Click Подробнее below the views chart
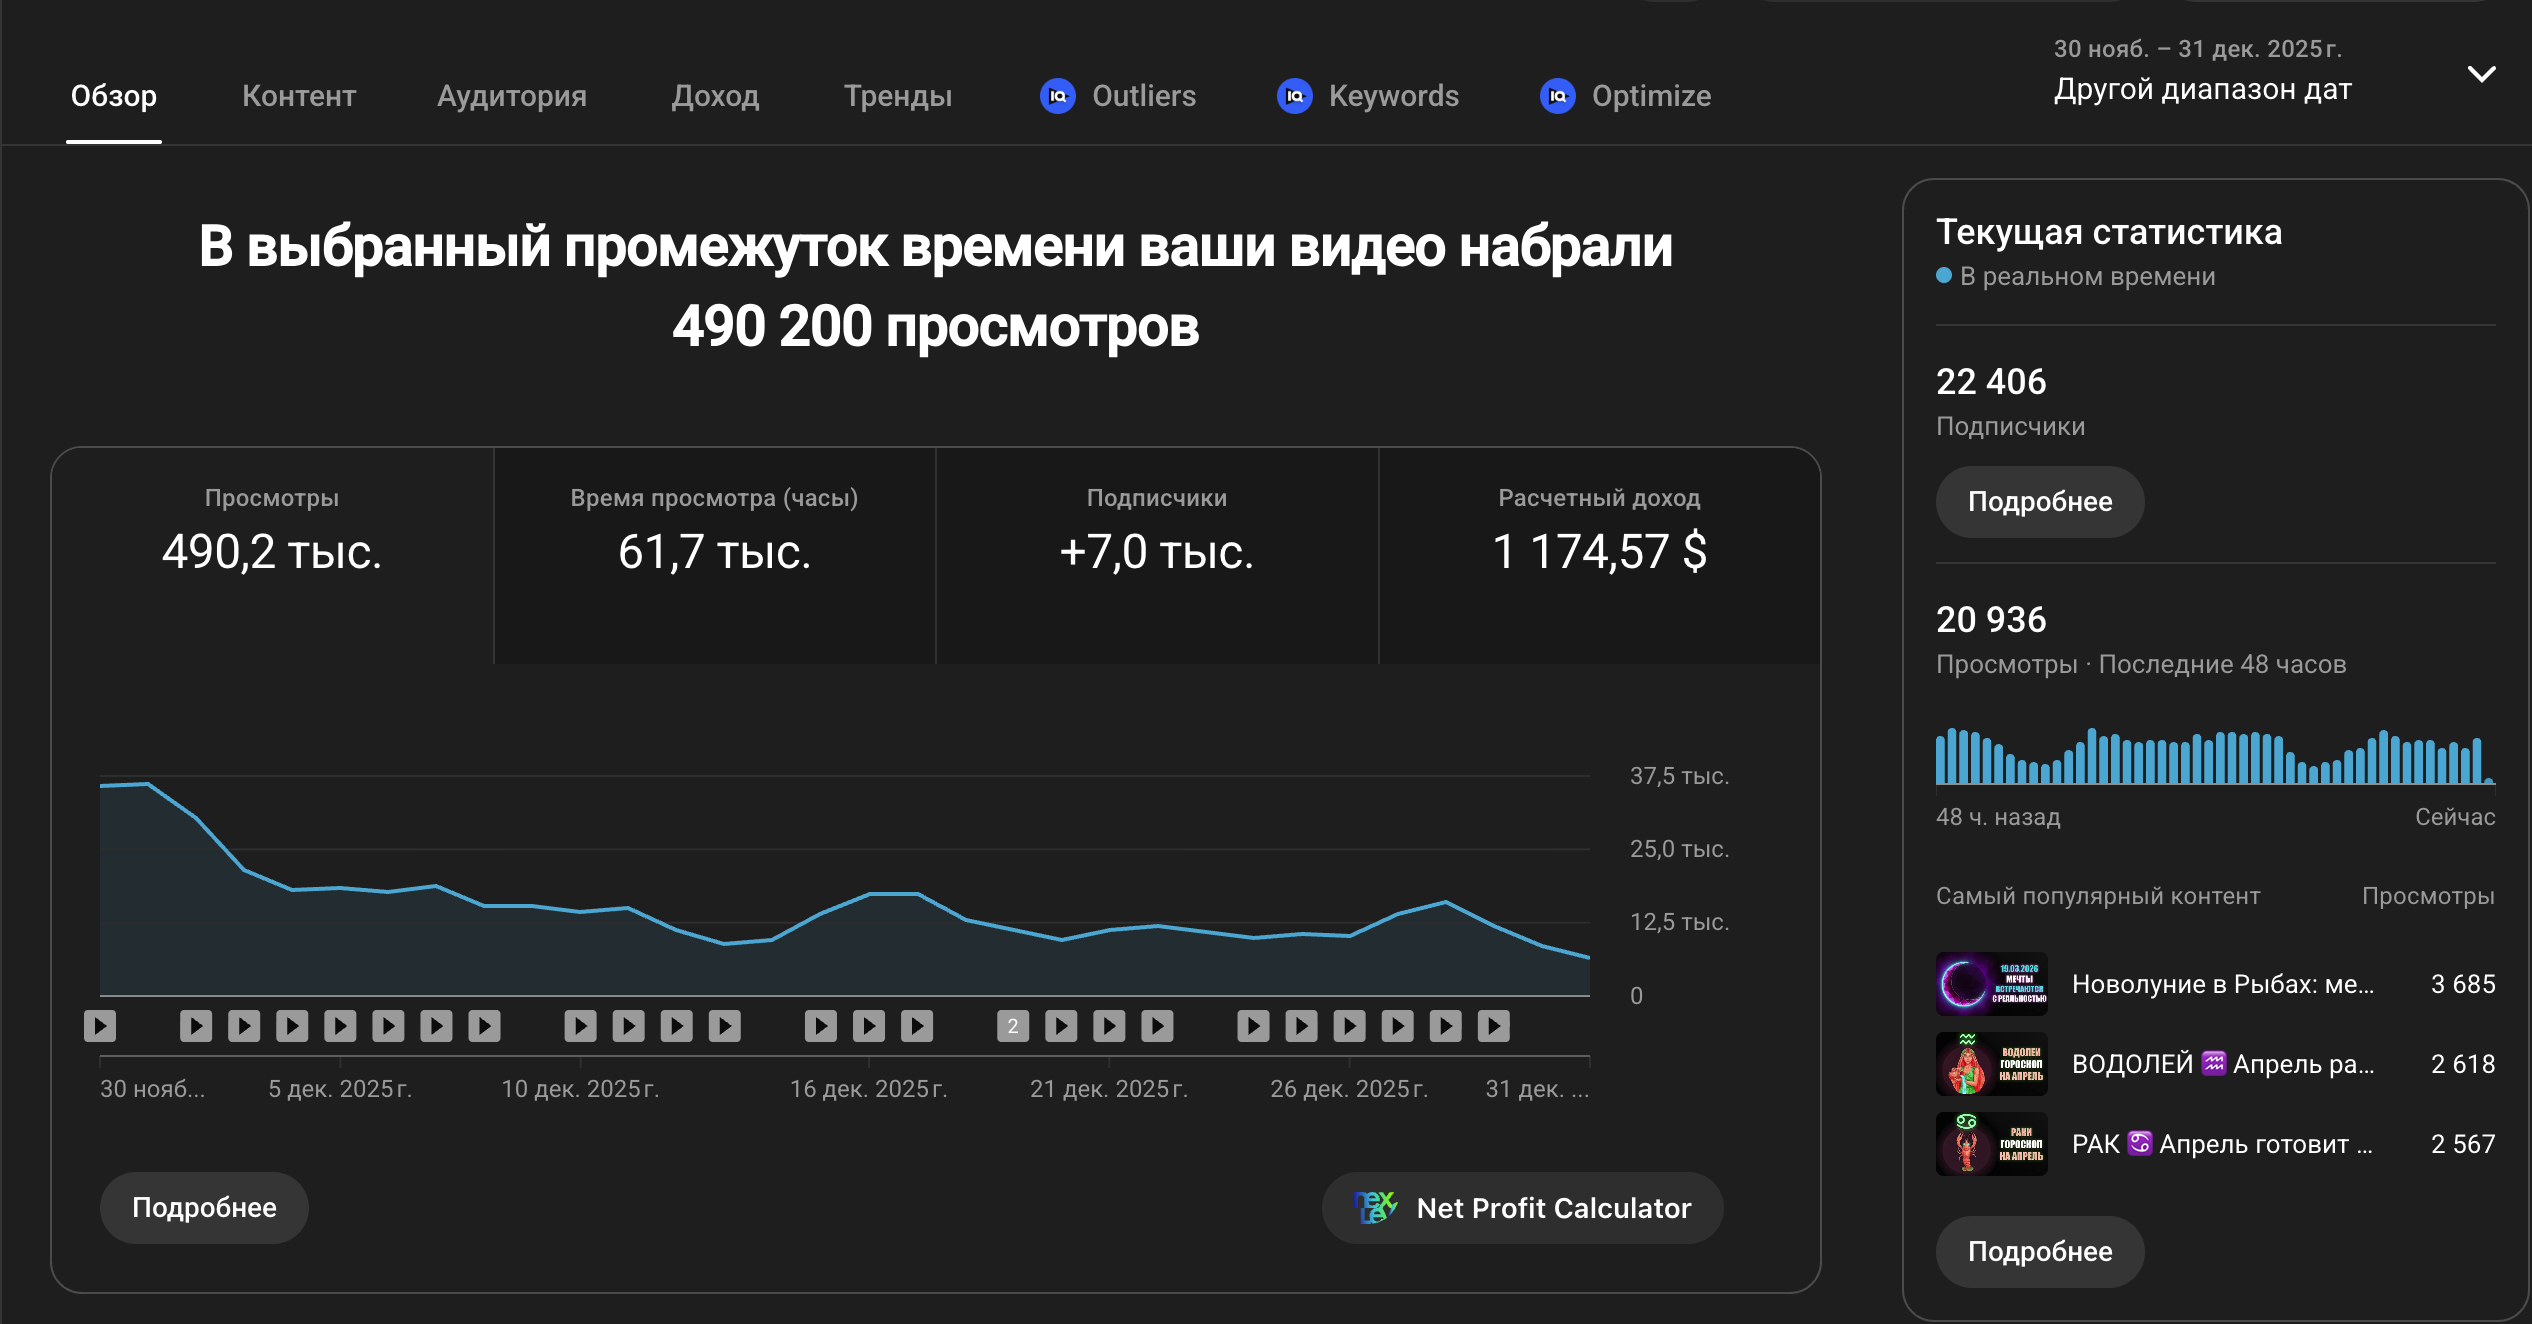The height and width of the screenshot is (1324, 2532). [204, 1207]
